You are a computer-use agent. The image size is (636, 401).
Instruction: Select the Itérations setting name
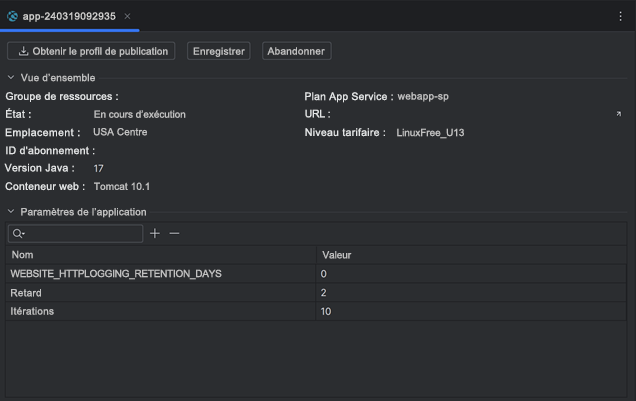tap(32, 311)
